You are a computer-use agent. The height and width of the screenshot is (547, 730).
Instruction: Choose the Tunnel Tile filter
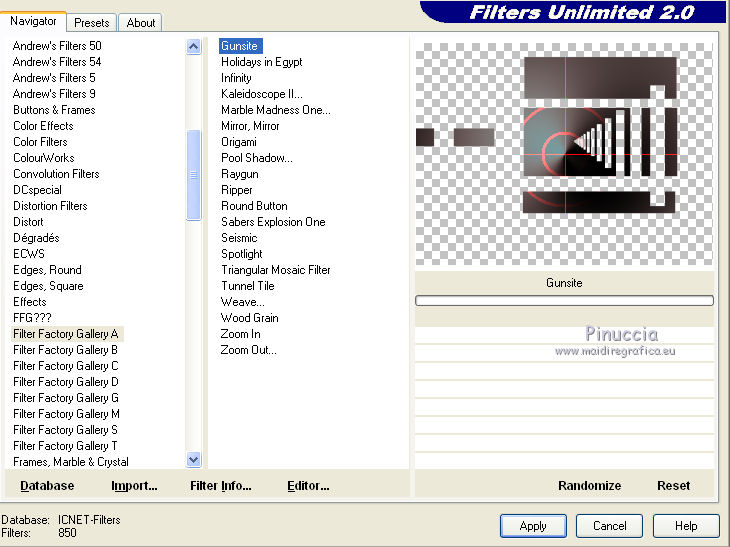tap(248, 286)
